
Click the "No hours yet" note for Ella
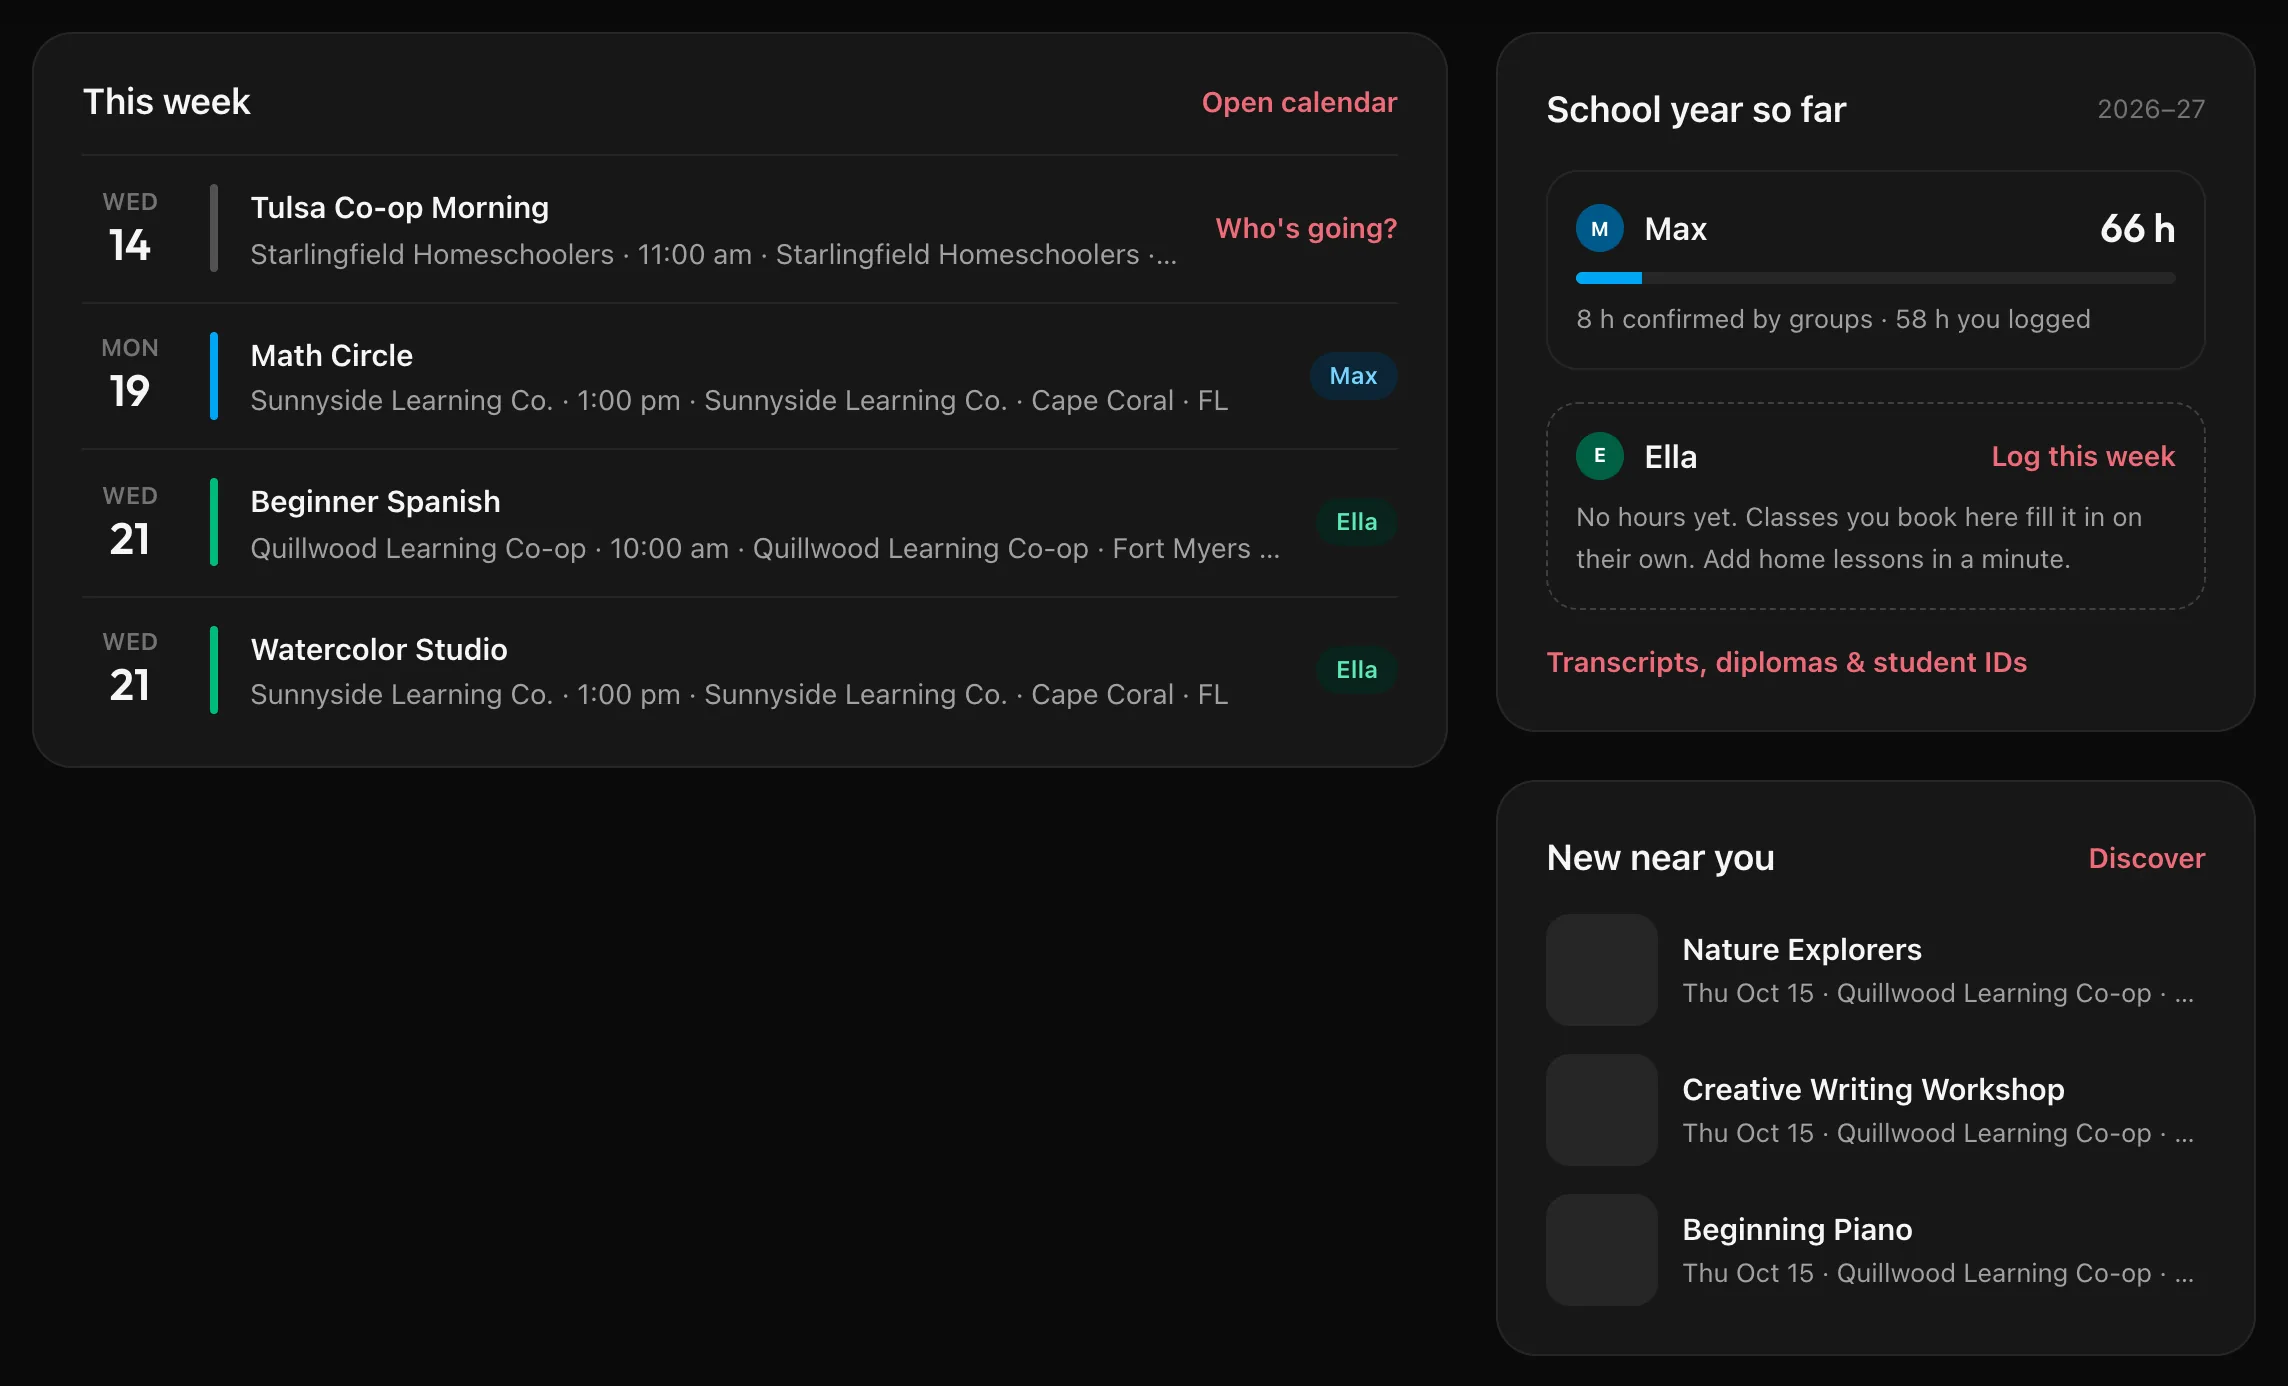click(1859, 538)
